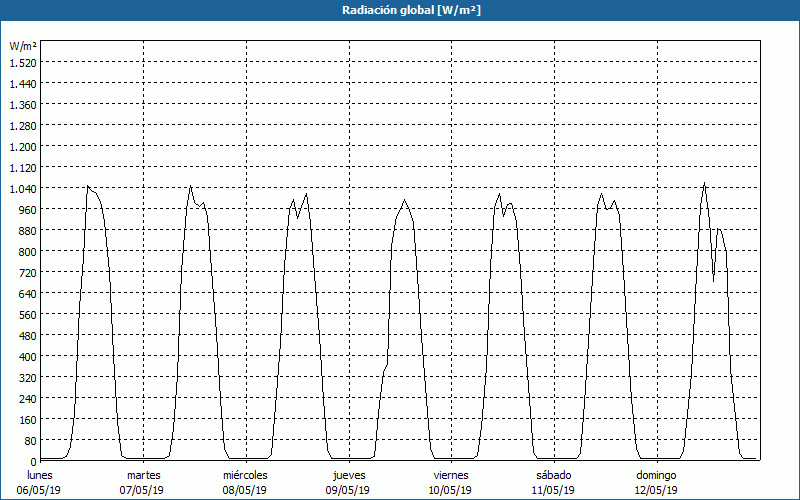Select the 400 y-axis value

[x=27, y=357]
